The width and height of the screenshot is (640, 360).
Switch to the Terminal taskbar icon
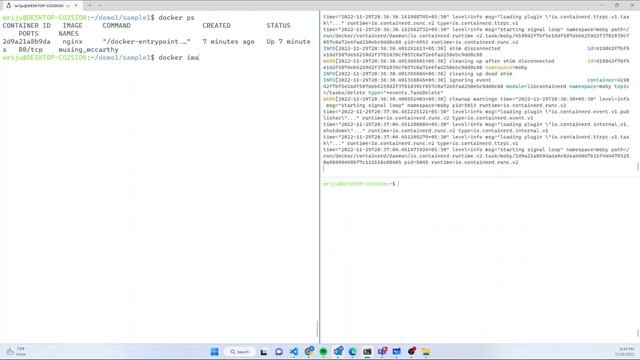click(x=367, y=352)
